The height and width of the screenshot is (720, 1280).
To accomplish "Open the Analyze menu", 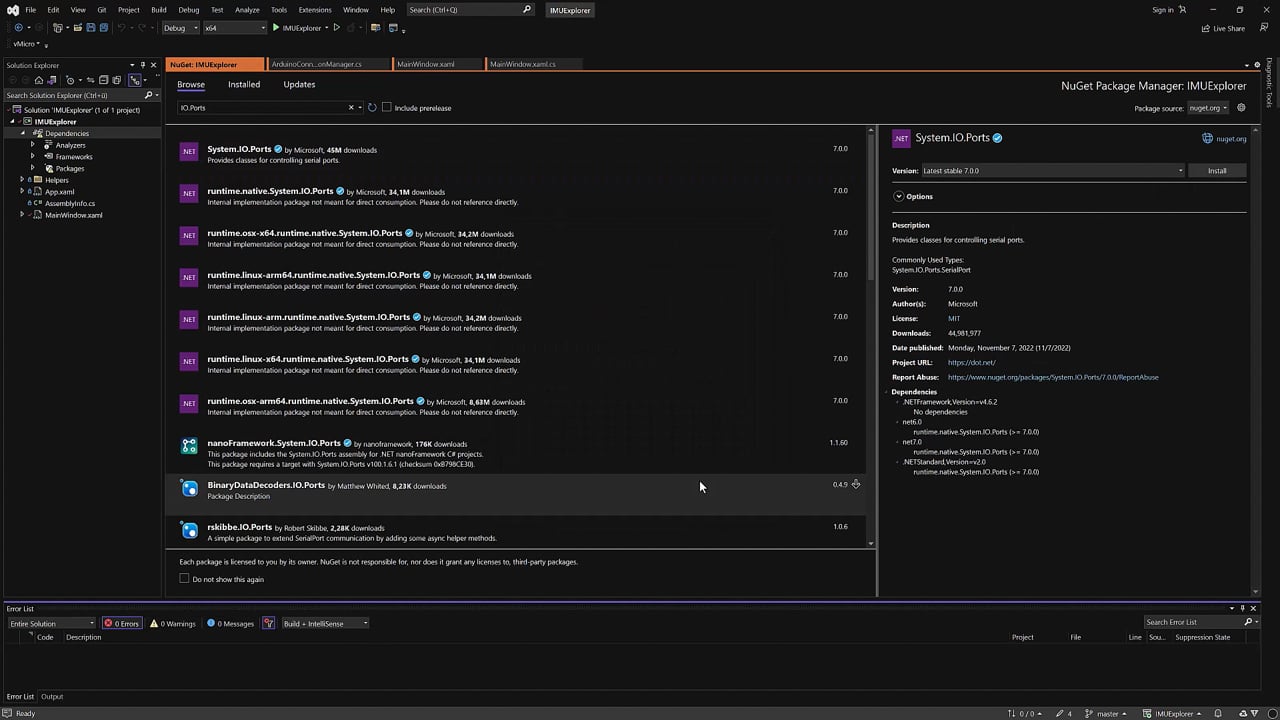I will [x=247, y=10].
